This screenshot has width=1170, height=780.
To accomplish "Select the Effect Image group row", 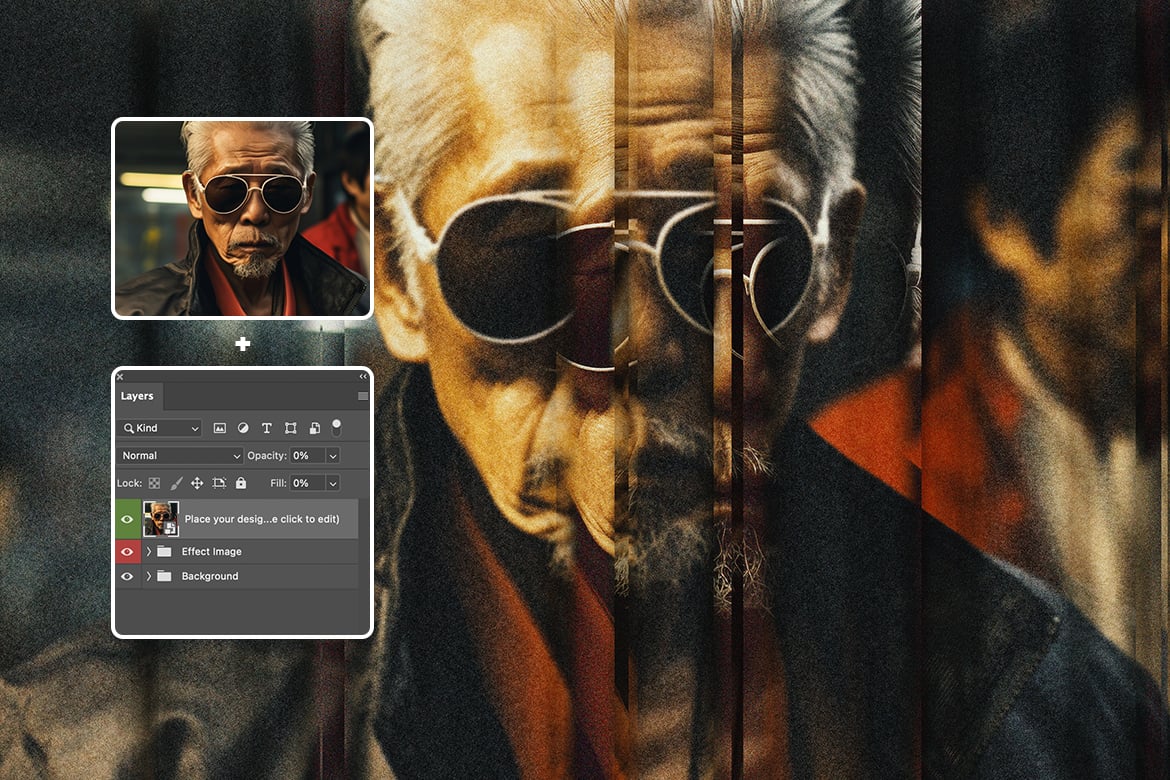I will 237,552.
